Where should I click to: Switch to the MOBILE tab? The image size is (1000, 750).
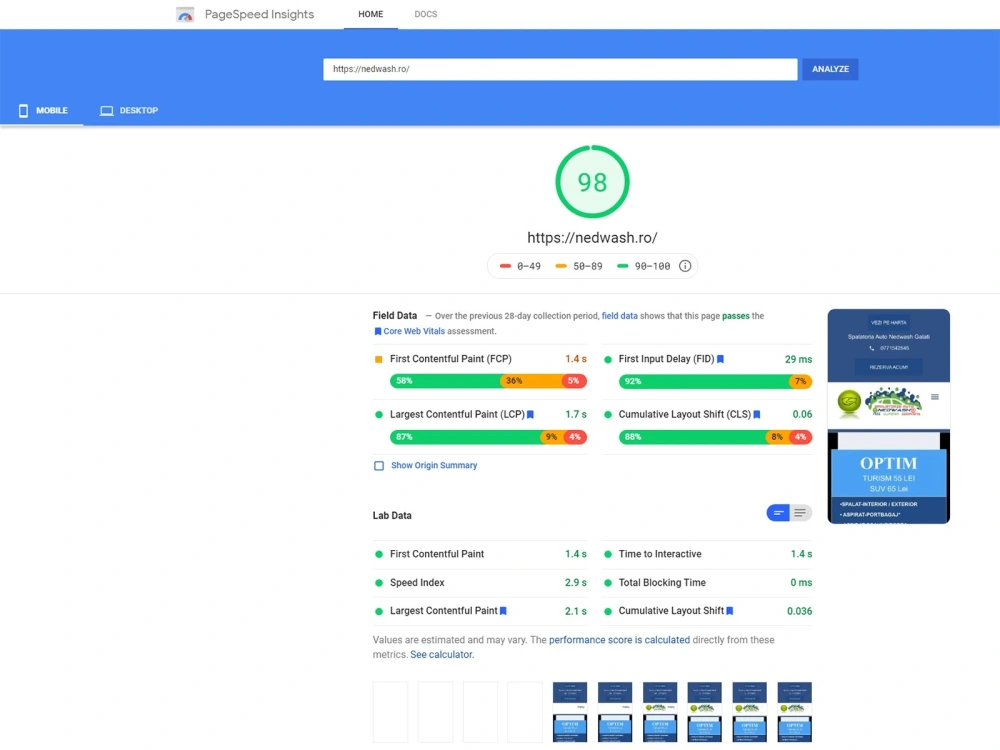(42, 110)
